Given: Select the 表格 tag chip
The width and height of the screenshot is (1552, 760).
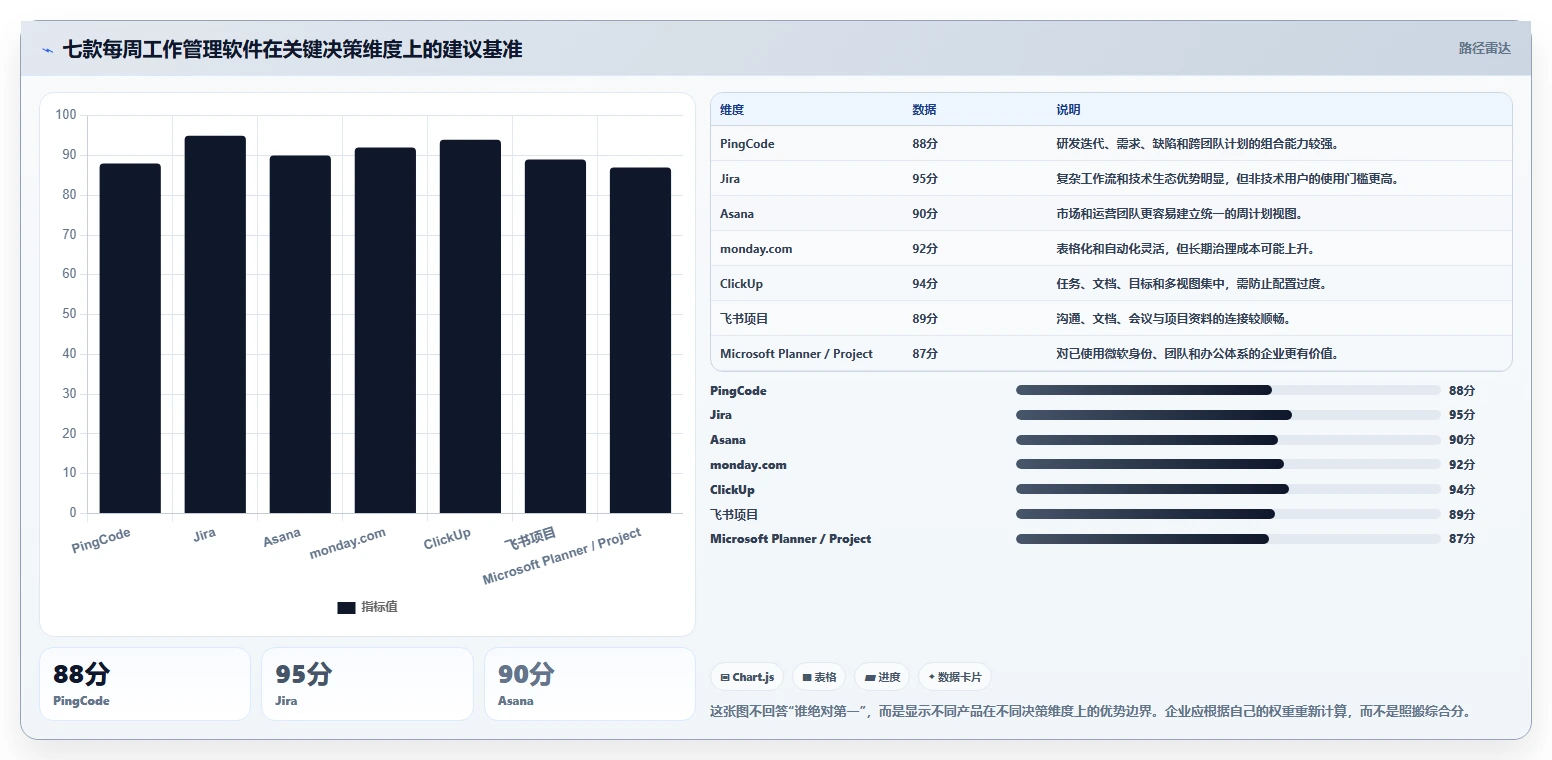Looking at the screenshot, I should pos(819,677).
